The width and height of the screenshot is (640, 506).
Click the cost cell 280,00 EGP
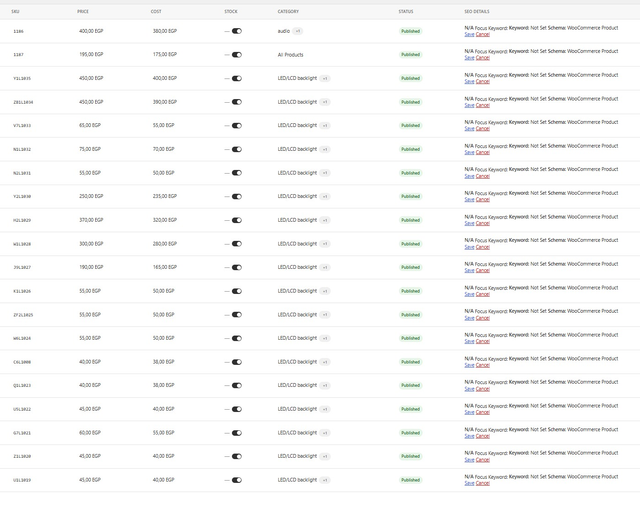(x=165, y=244)
